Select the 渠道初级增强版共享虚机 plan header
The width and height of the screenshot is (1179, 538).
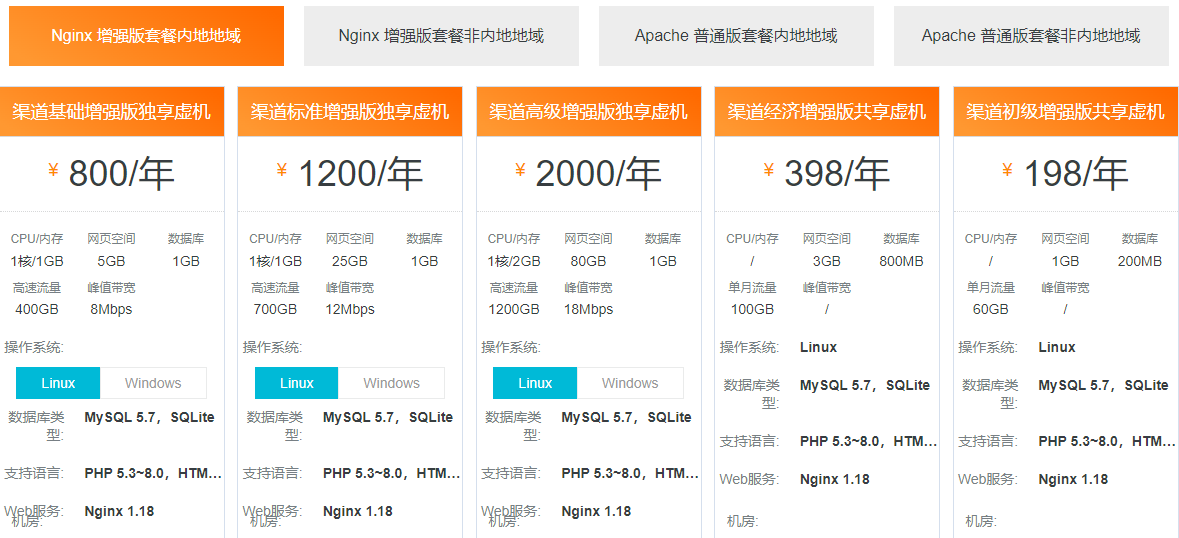click(1066, 111)
